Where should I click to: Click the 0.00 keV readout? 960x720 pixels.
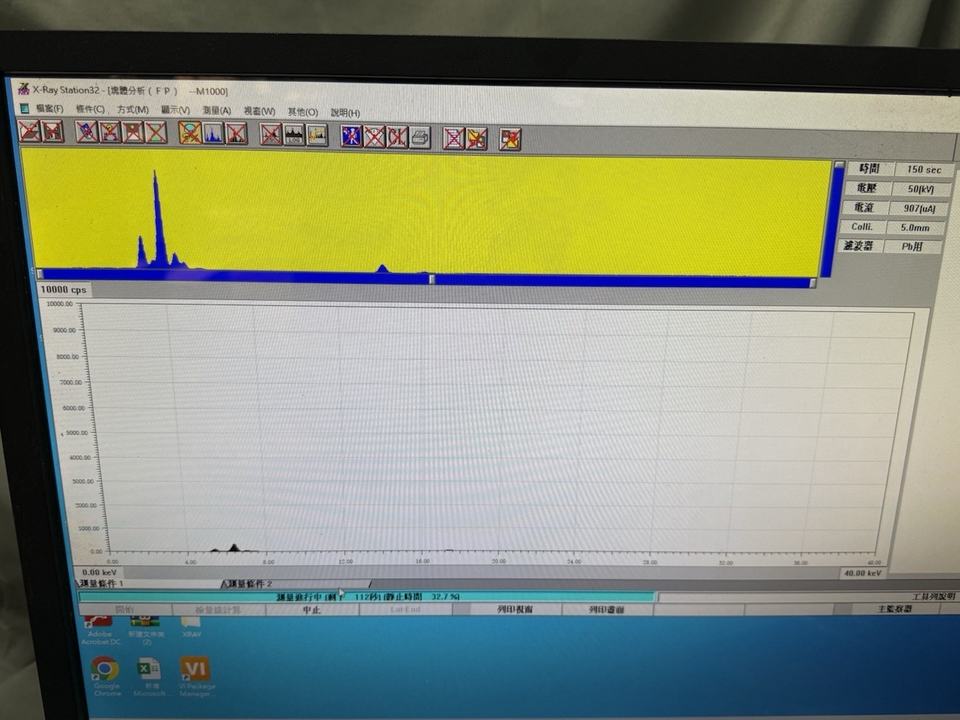[99, 572]
